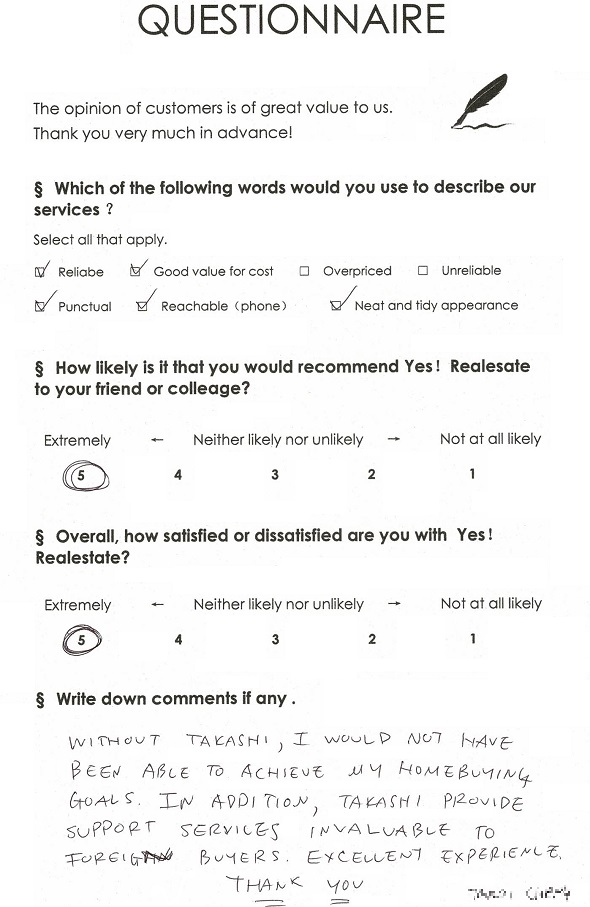
Task: Select rating 4 for recommendation question
Action: [178, 475]
